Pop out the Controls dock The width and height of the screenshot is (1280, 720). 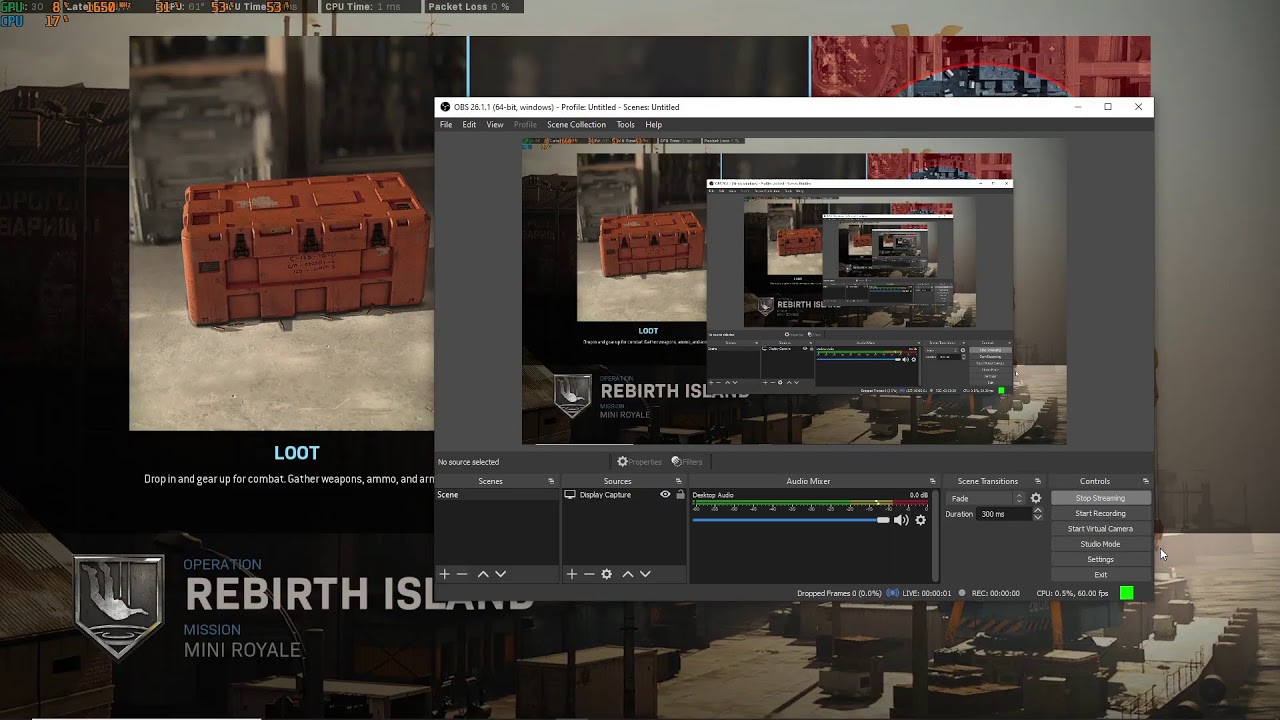pyautogui.click(x=1146, y=481)
